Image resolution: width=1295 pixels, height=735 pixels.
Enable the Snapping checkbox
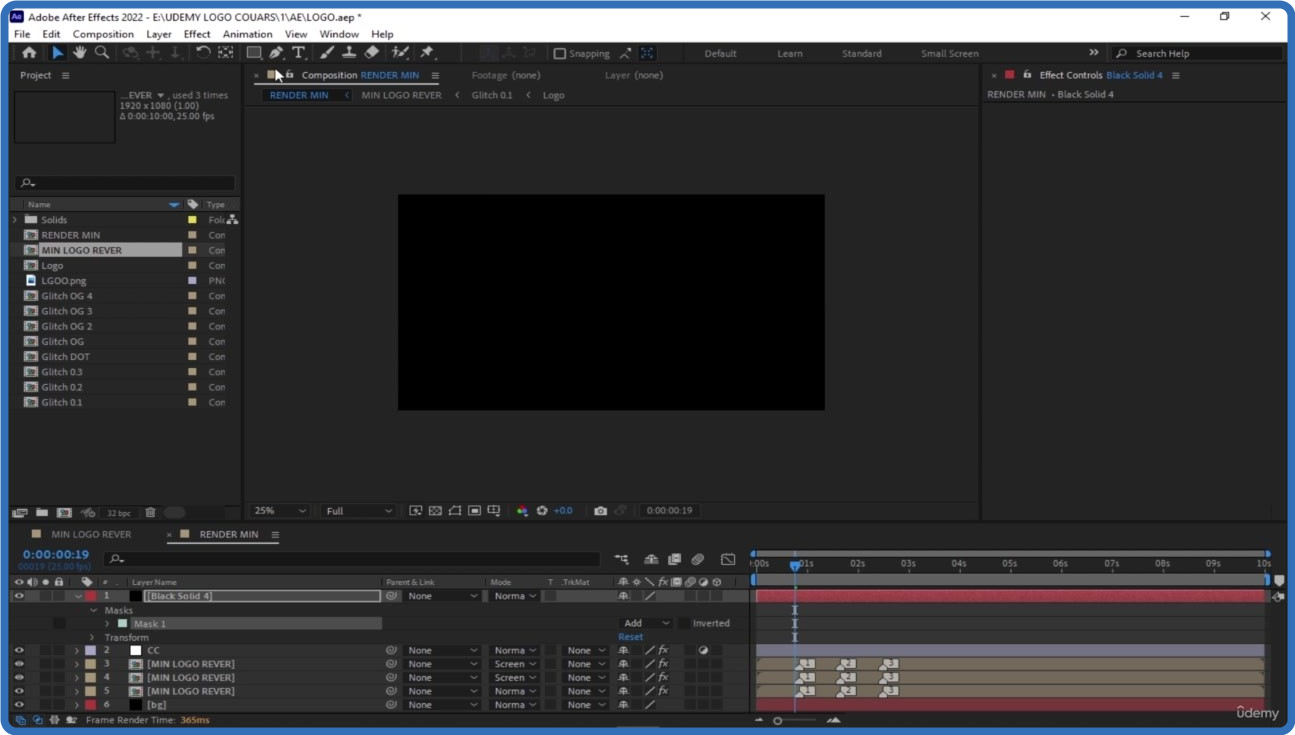click(560, 54)
